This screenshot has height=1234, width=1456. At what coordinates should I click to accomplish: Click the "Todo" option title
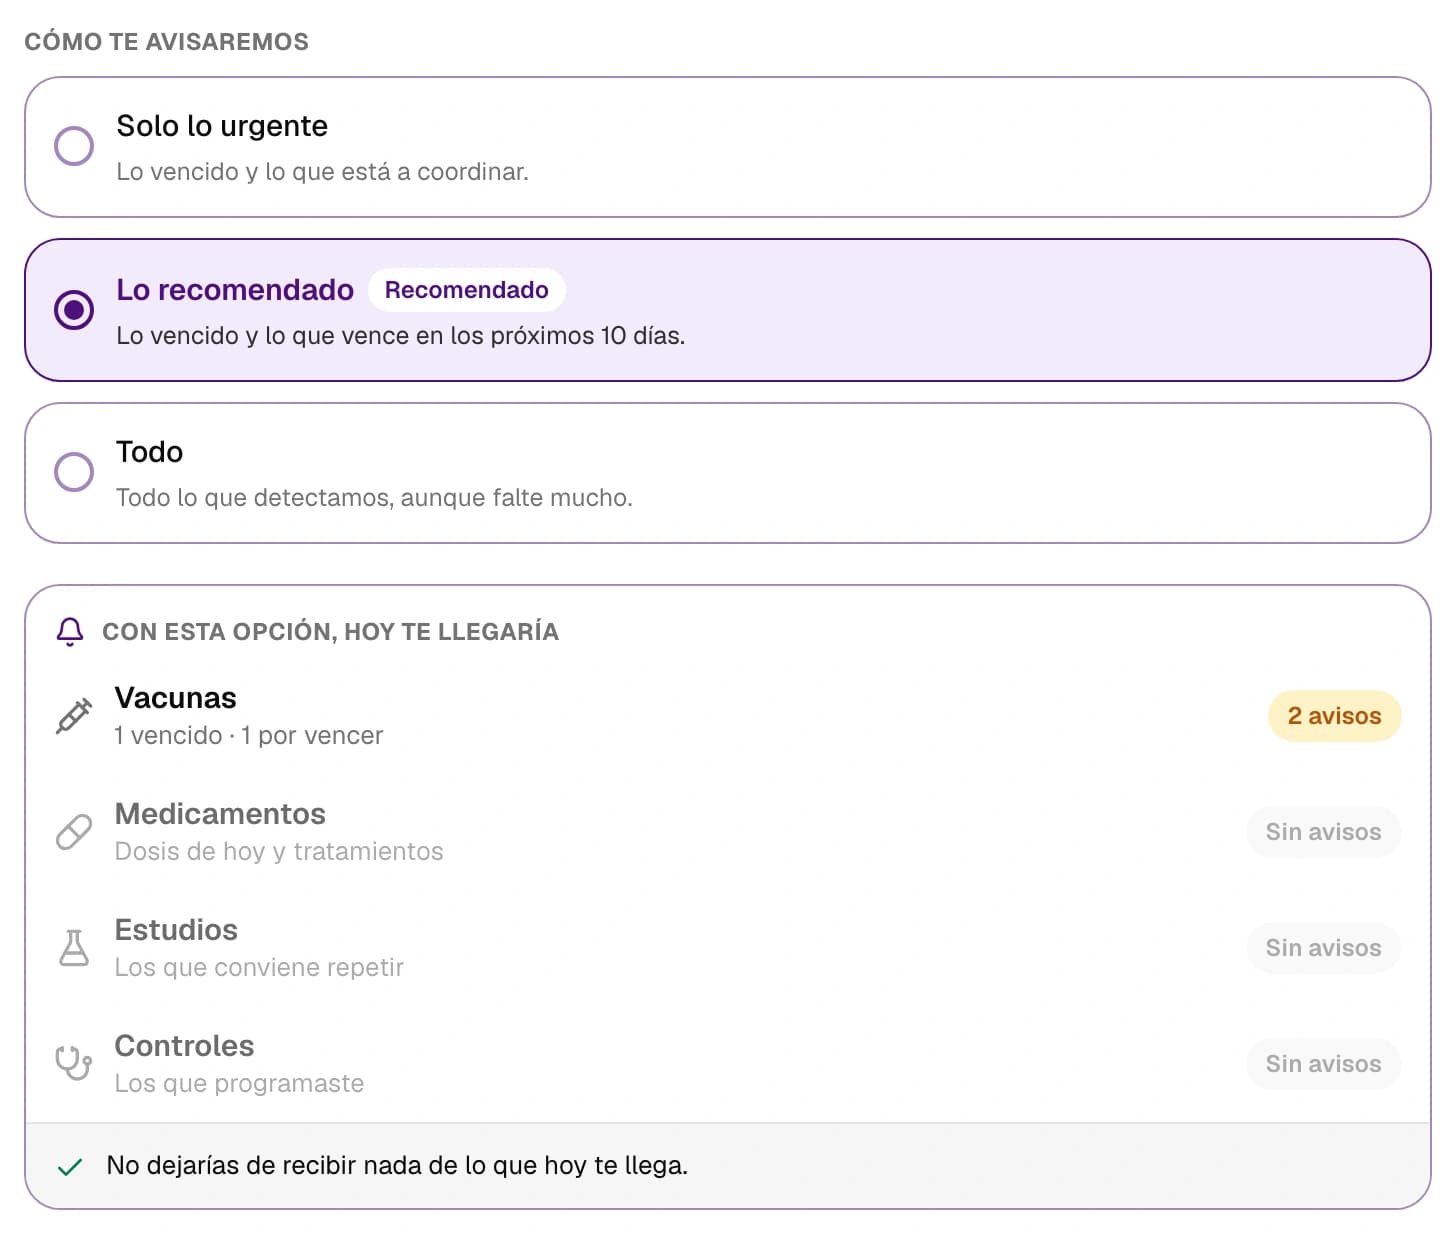[150, 452]
